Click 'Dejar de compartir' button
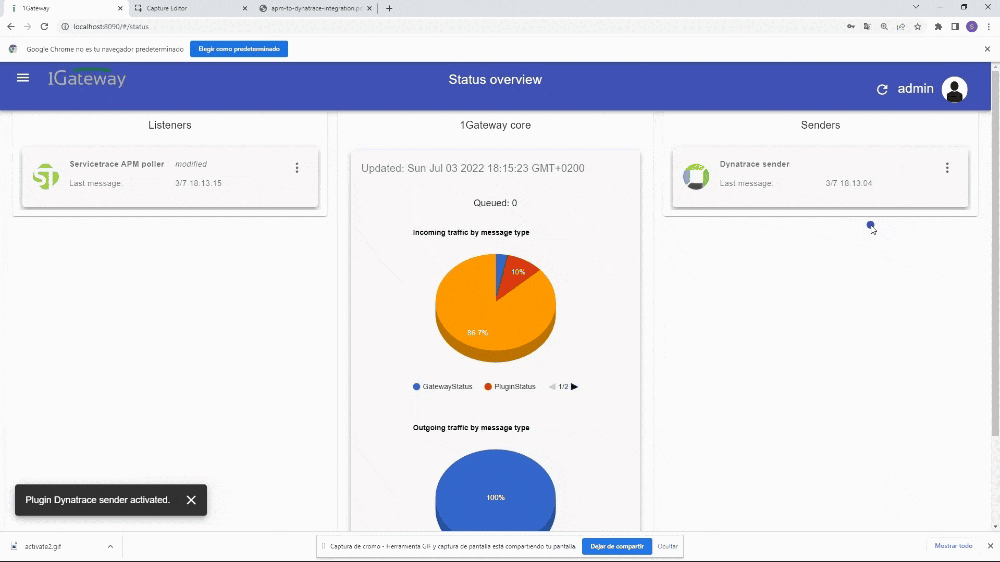The image size is (1000, 562). tap(617, 547)
